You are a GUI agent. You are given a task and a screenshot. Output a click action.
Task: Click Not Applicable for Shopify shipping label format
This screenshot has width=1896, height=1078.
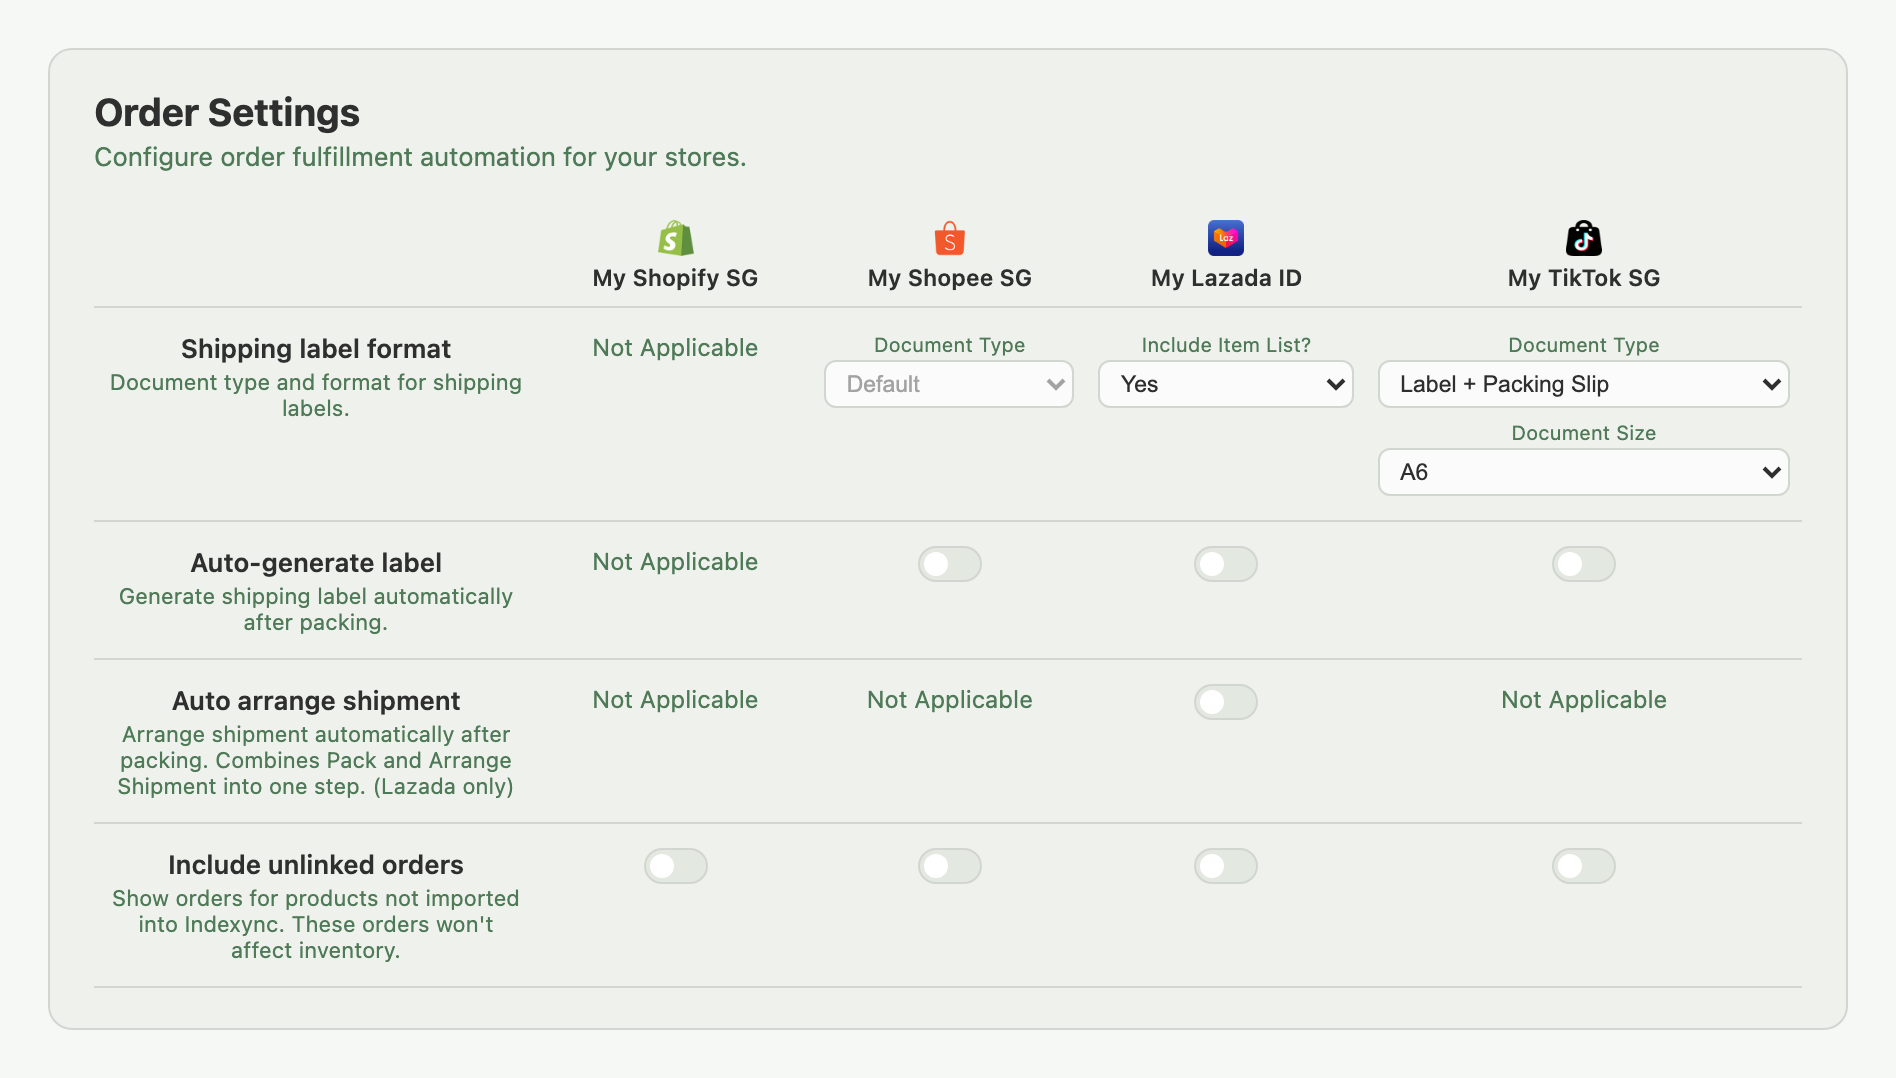[x=675, y=348]
